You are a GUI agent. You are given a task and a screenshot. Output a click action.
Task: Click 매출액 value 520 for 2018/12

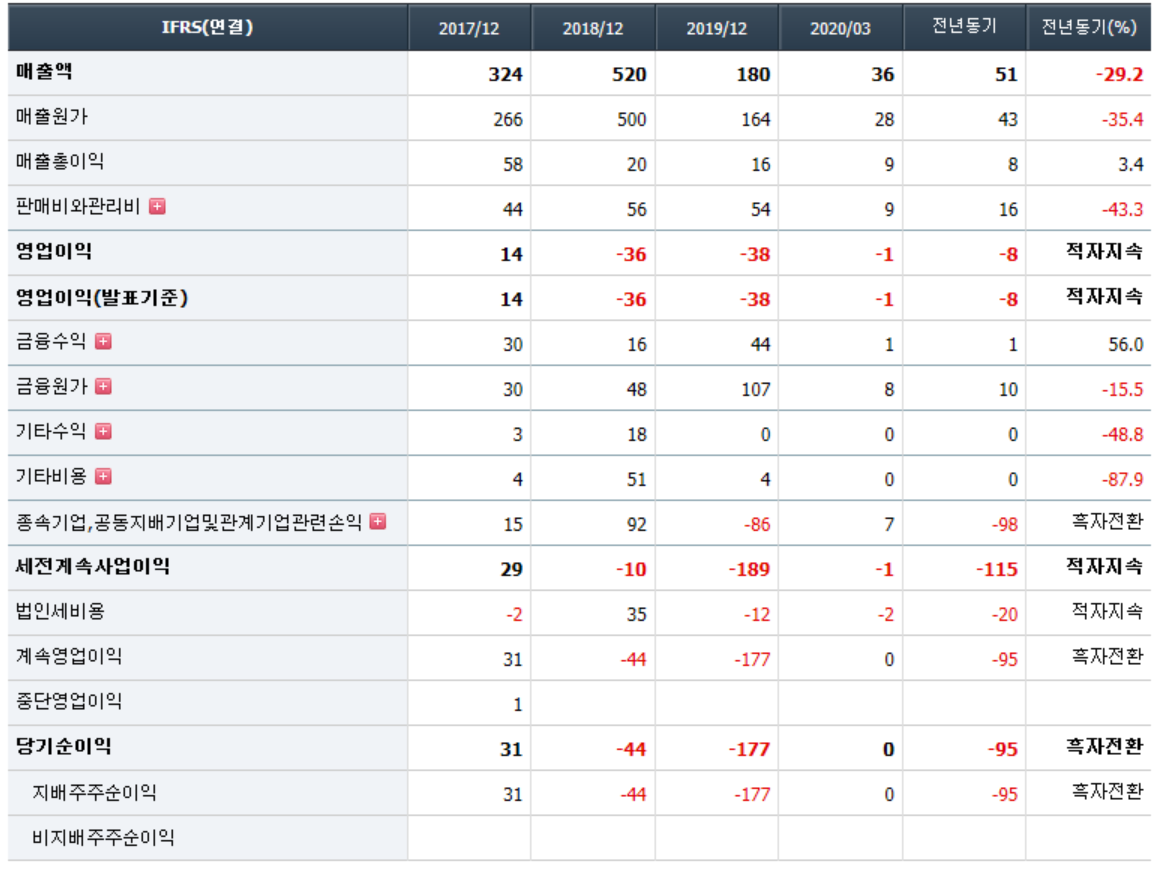629,74
